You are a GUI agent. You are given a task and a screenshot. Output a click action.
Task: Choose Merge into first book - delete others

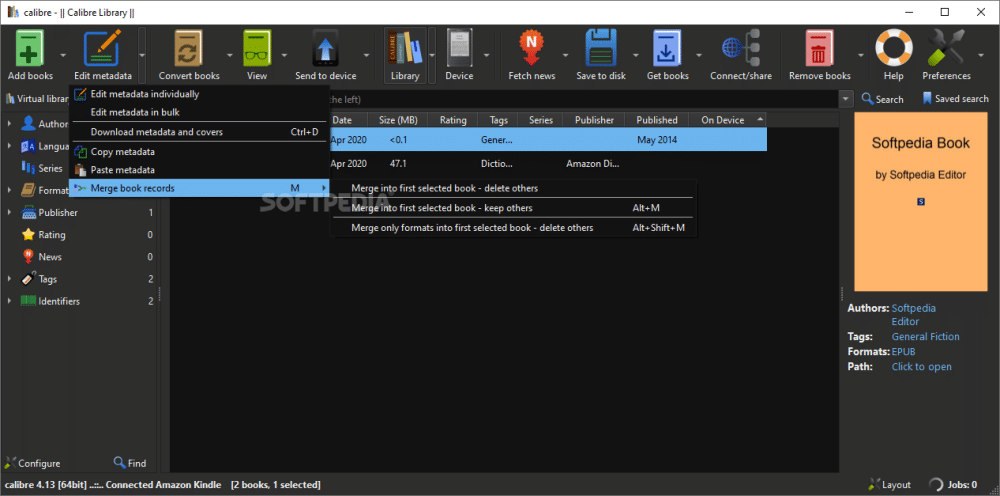pyautogui.click(x=513, y=188)
